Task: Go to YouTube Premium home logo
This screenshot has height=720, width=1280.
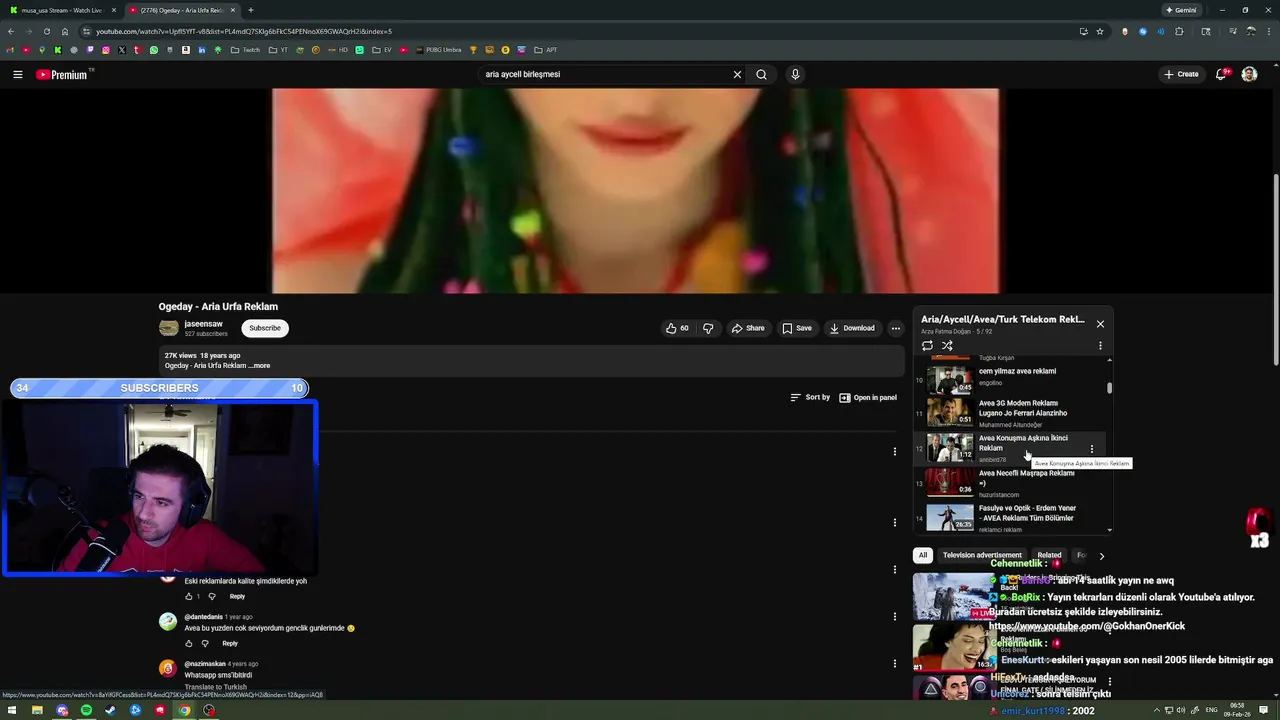Action: (62, 74)
